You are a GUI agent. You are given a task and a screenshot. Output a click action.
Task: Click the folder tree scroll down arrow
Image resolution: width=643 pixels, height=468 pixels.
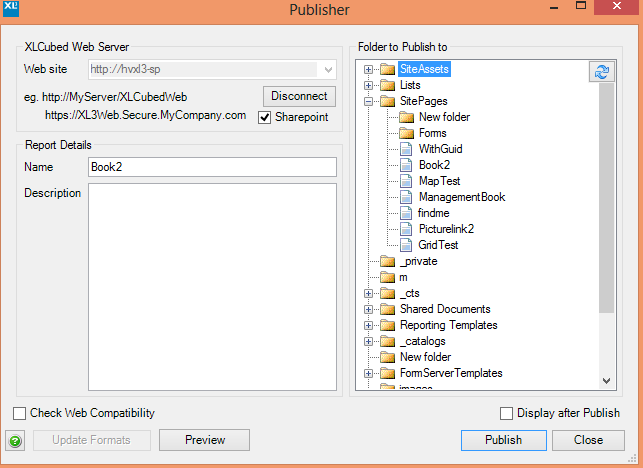607,381
